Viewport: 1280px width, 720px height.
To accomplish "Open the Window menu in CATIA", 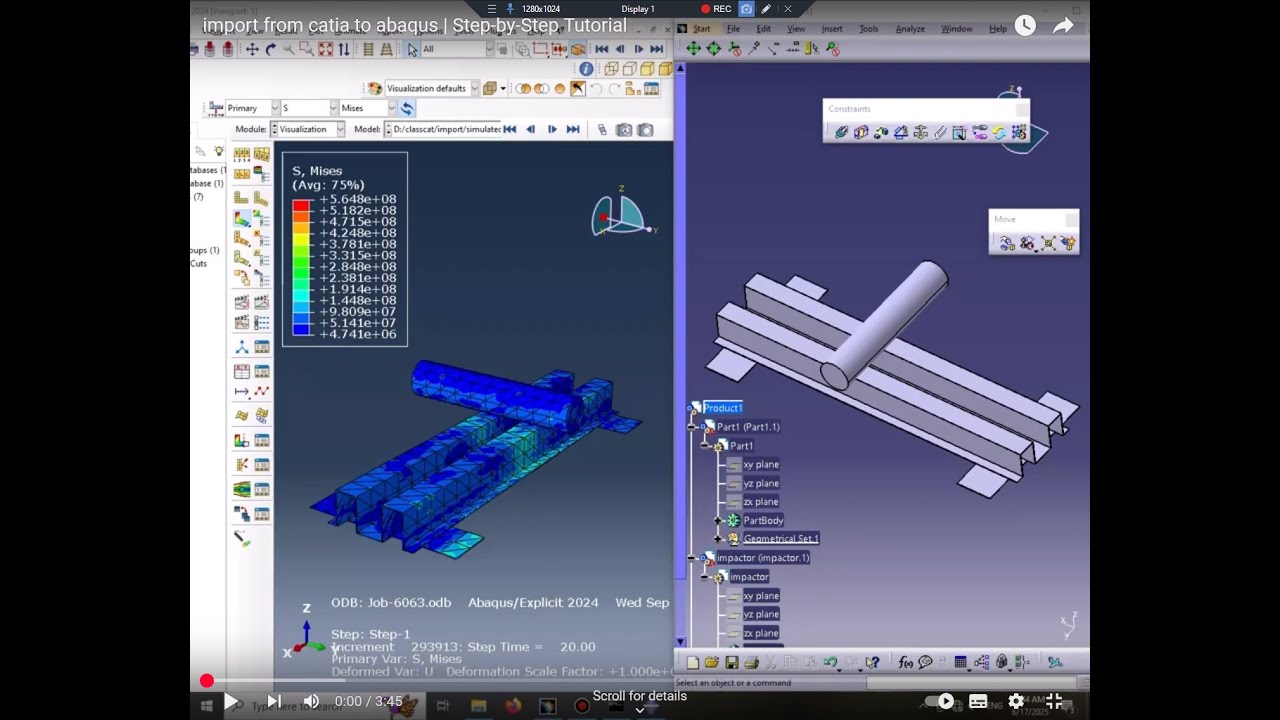I will tap(957, 29).
